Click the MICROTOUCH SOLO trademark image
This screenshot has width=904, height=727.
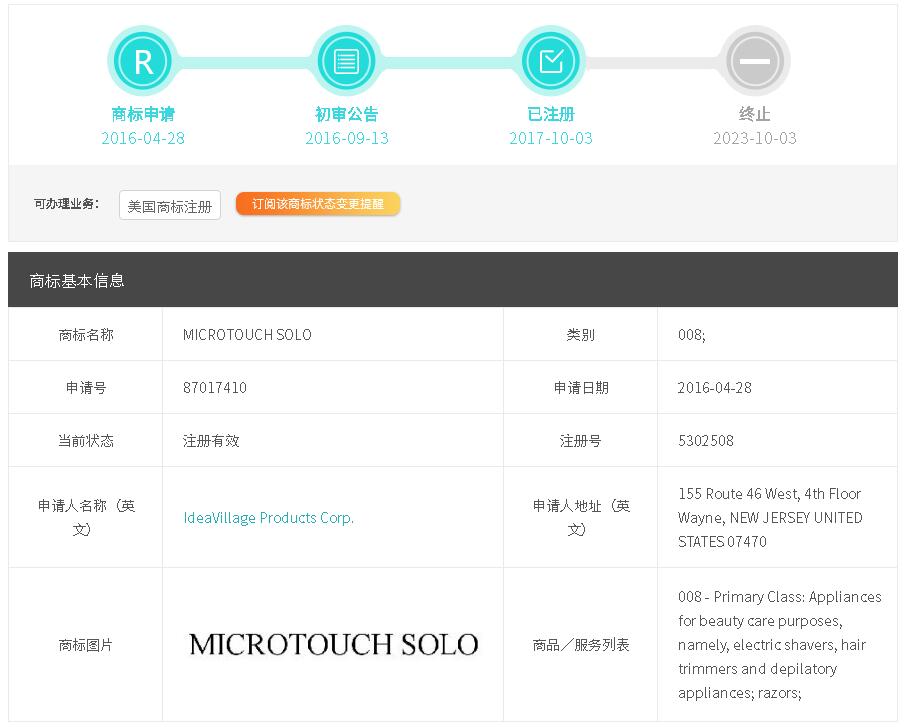pyautogui.click(x=333, y=644)
